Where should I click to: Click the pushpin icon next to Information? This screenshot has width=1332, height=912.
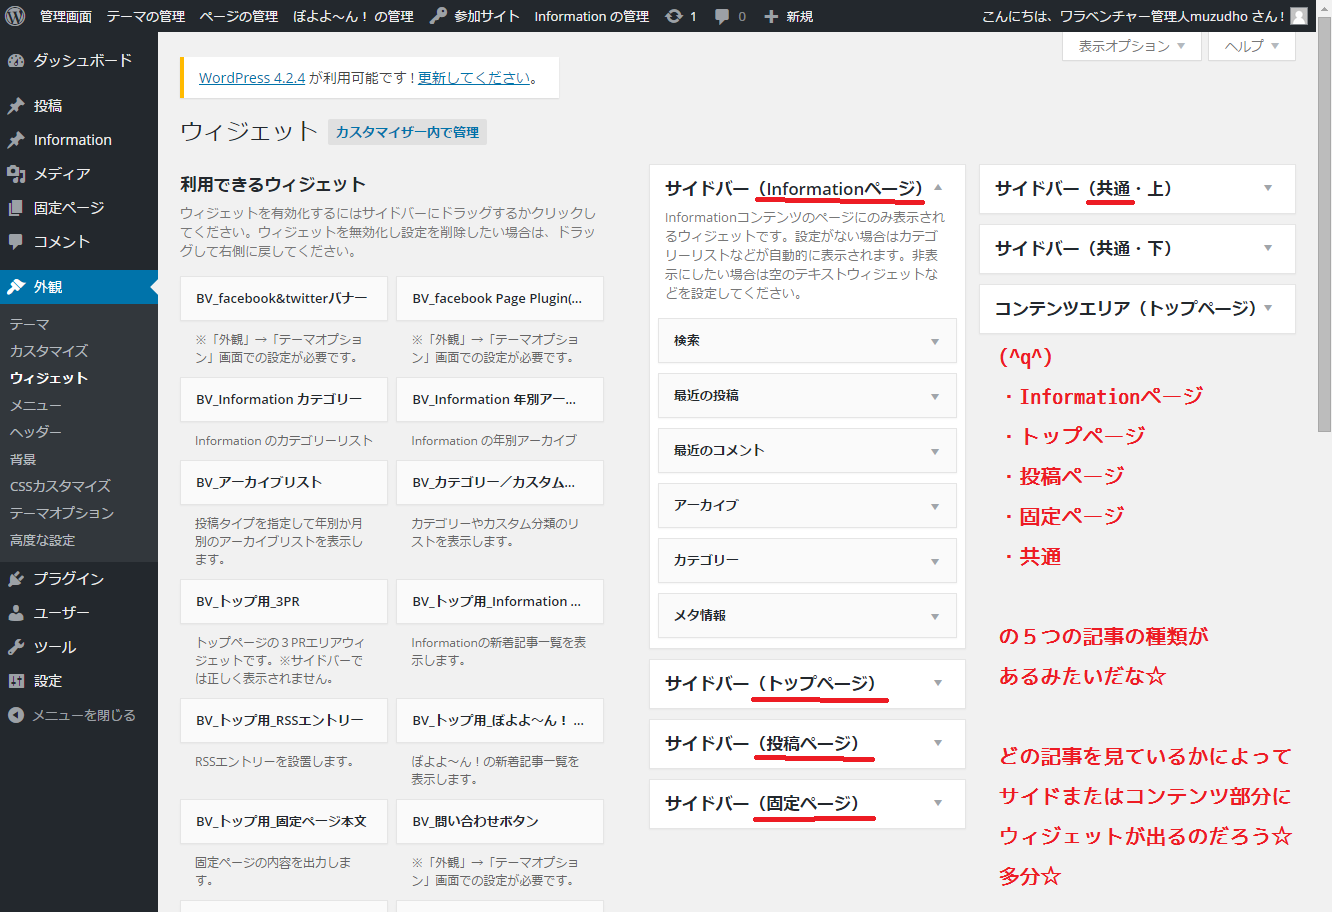(16, 140)
